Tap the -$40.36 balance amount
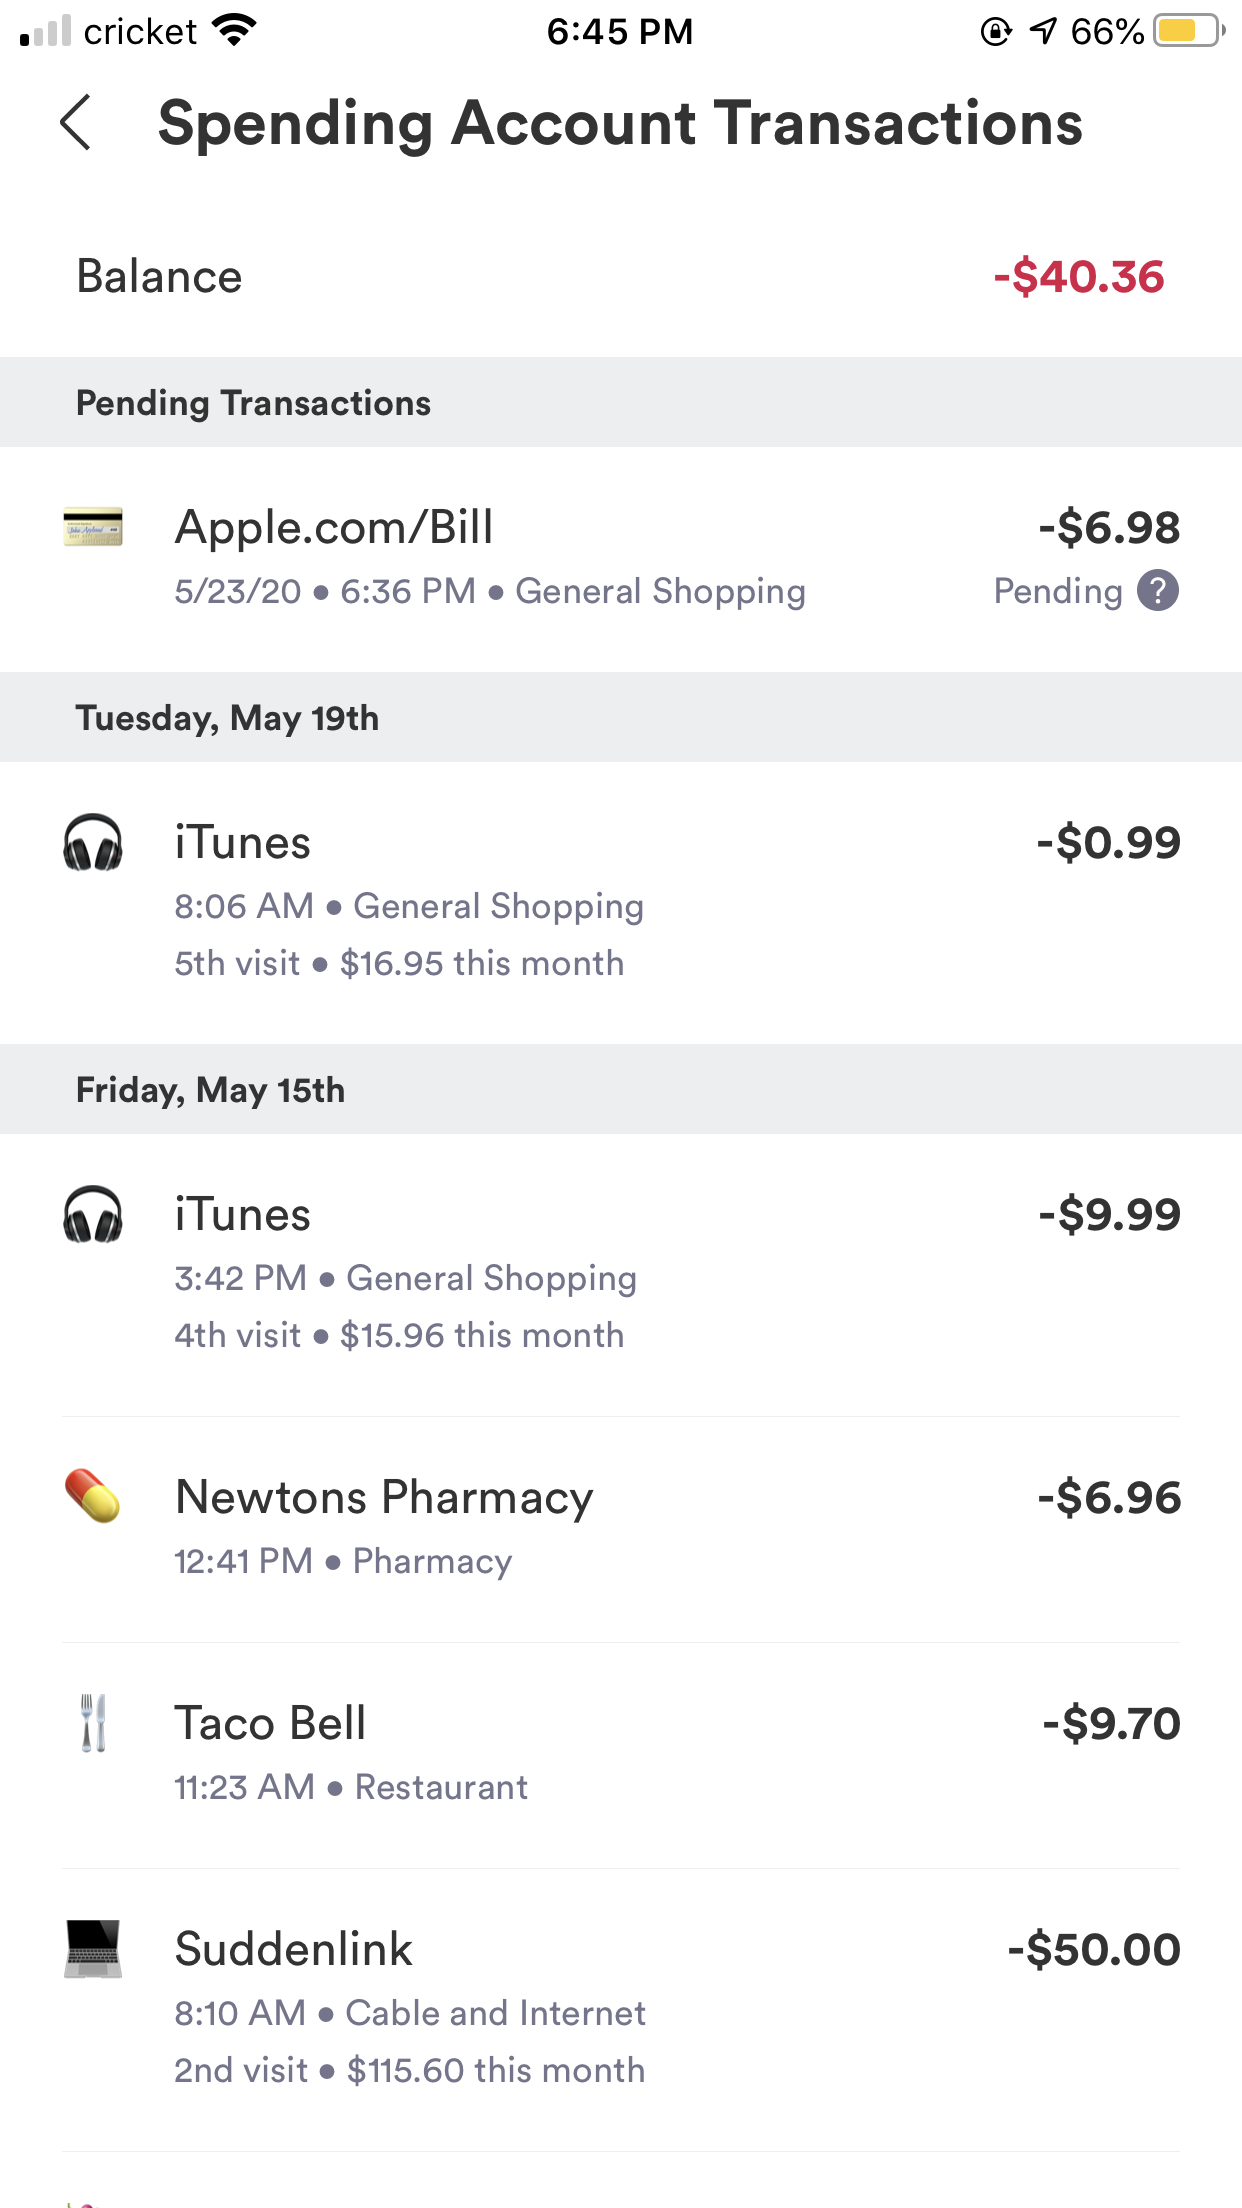 pyautogui.click(x=1078, y=277)
